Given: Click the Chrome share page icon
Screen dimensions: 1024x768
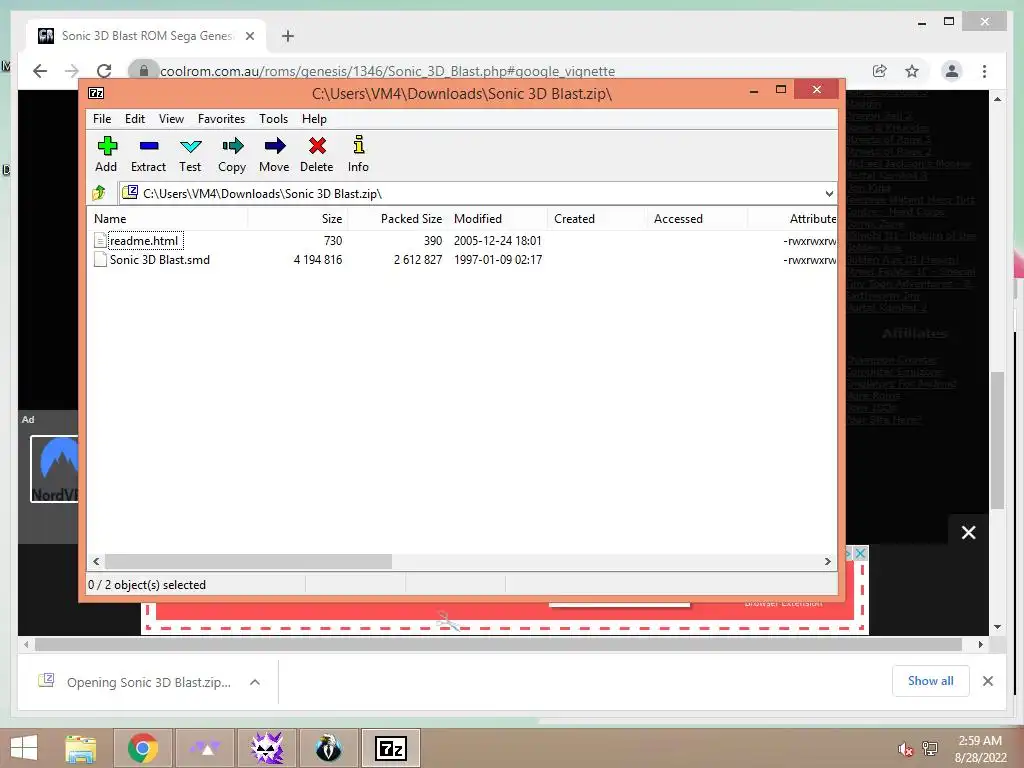Looking at the screenshot, I should coord(880,71).
